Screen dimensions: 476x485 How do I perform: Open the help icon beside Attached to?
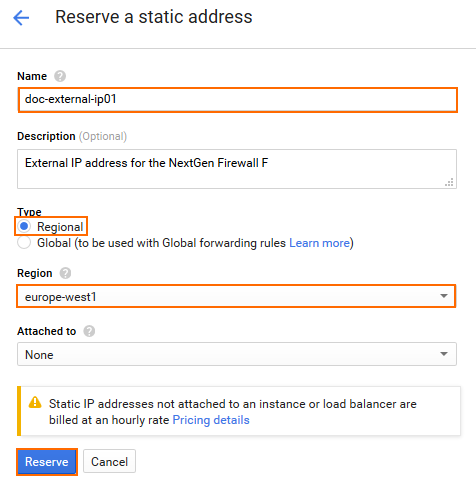tap(89, 331)
